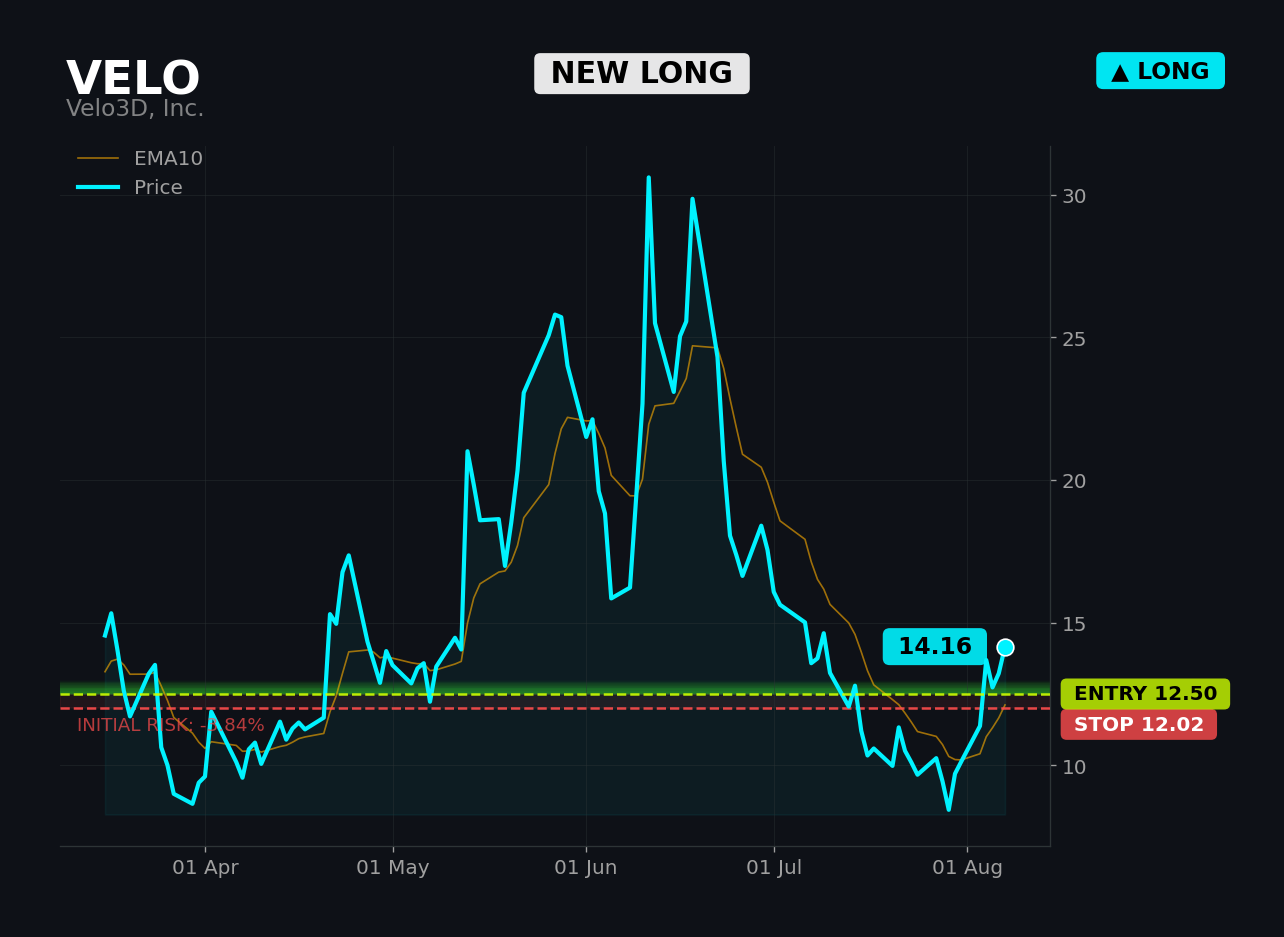Click the 10 y-axis tick label
1284x937 pixels.
point(1074,767)
